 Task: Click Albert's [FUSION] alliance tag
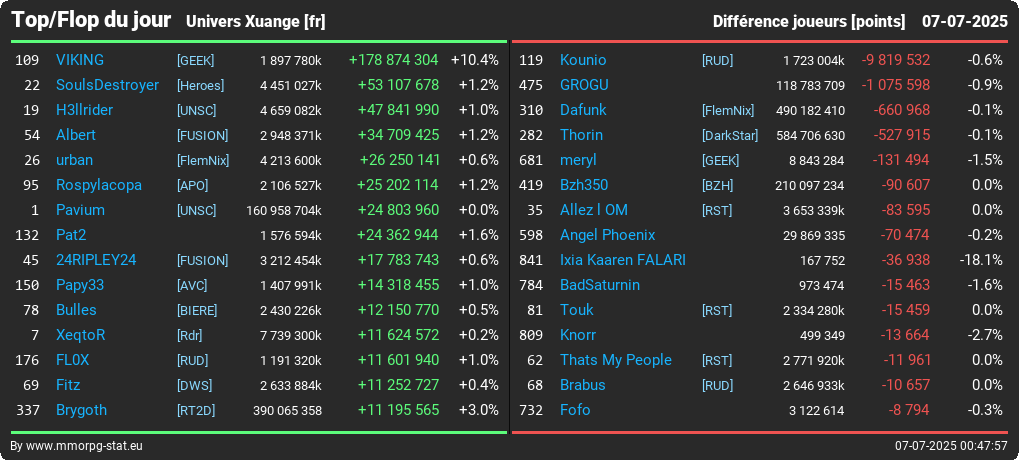coord(202,136)
